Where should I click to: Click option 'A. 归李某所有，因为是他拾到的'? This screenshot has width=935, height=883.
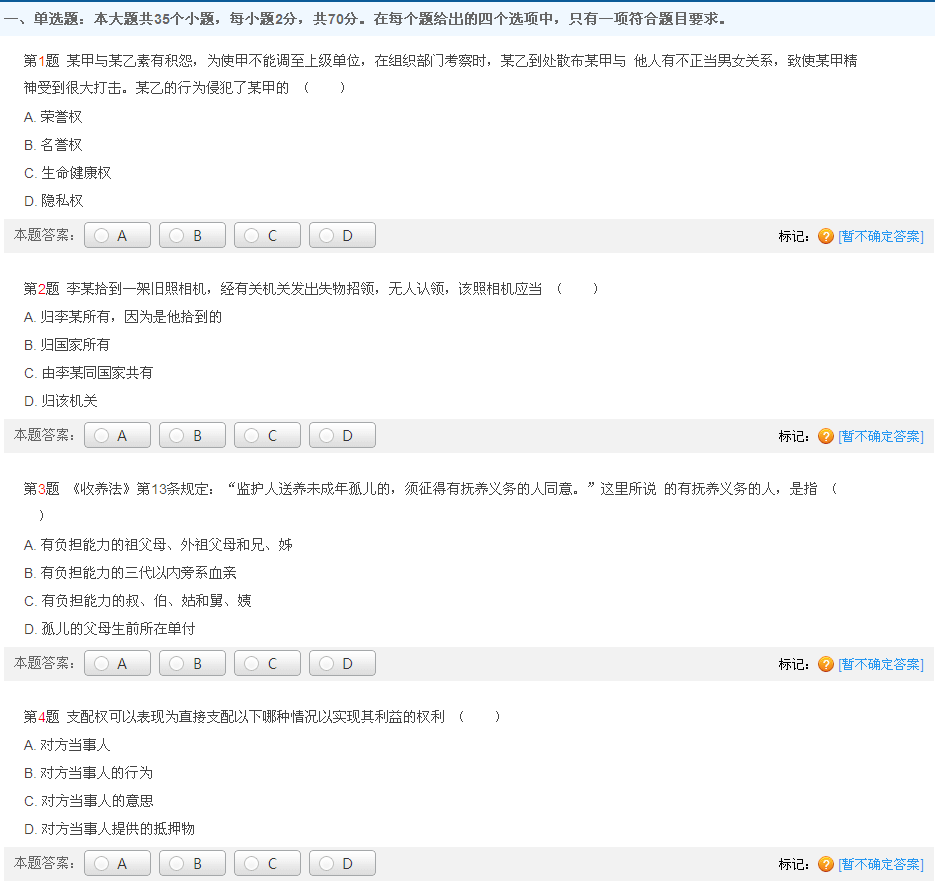click(123, 317)
